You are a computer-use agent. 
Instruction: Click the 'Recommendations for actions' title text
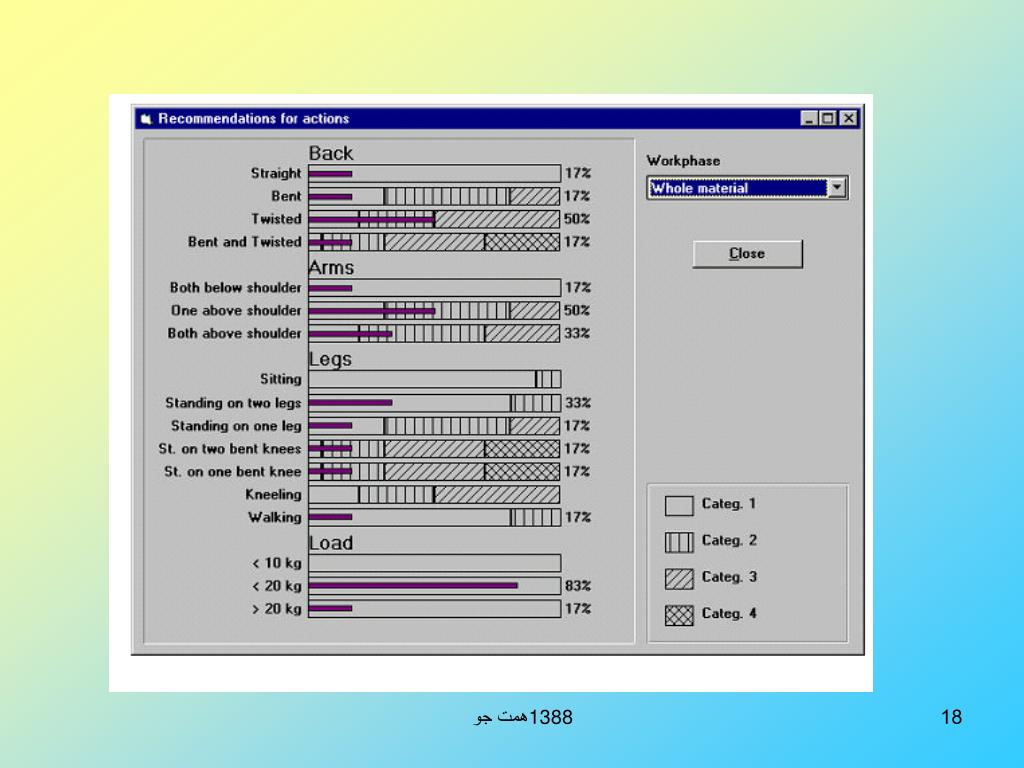[254, 119]
